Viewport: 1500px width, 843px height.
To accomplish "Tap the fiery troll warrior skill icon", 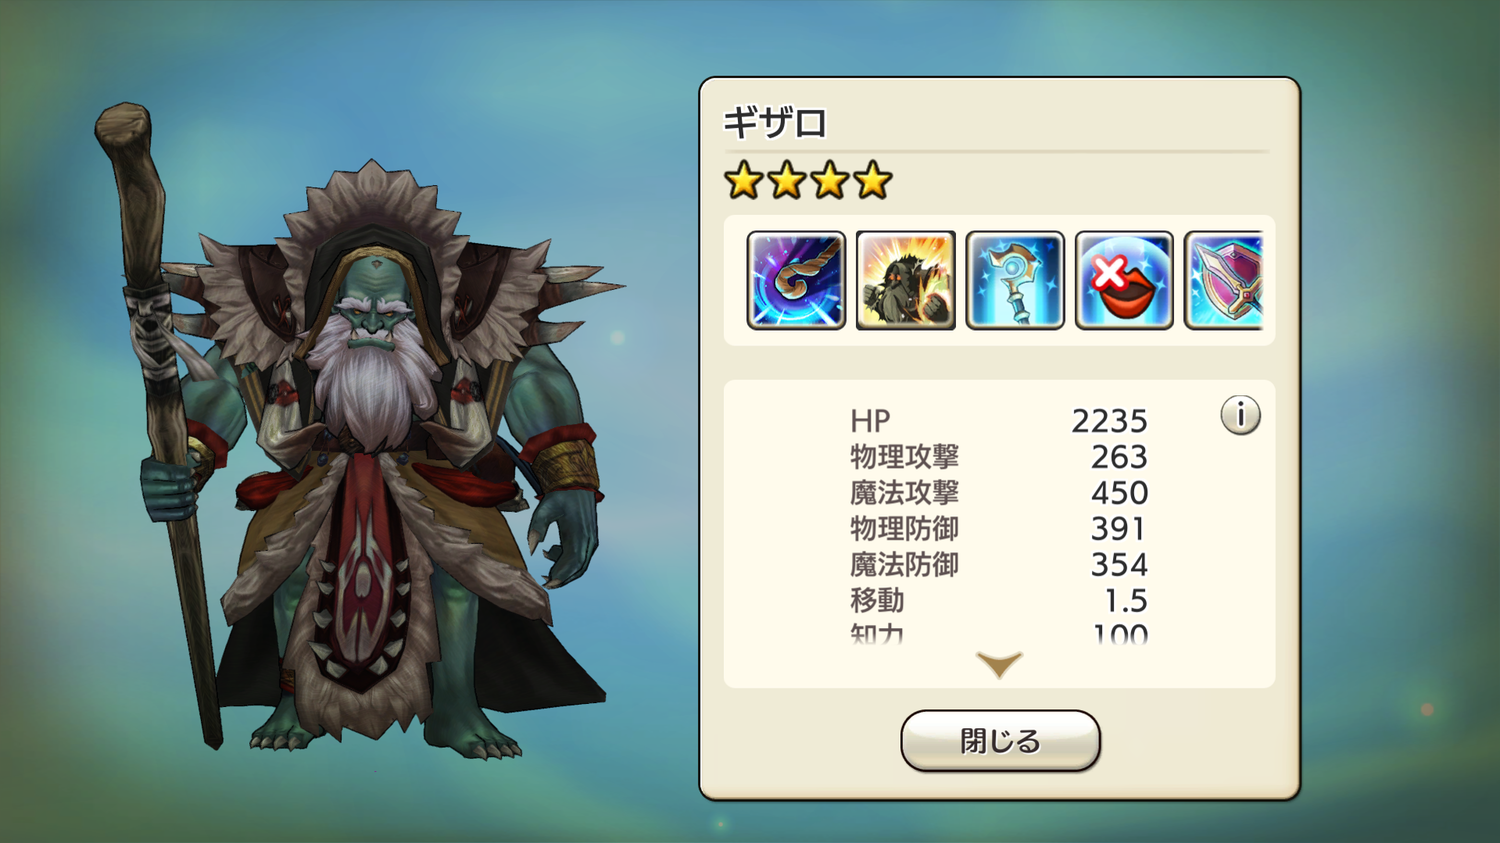I will [906, 280].
